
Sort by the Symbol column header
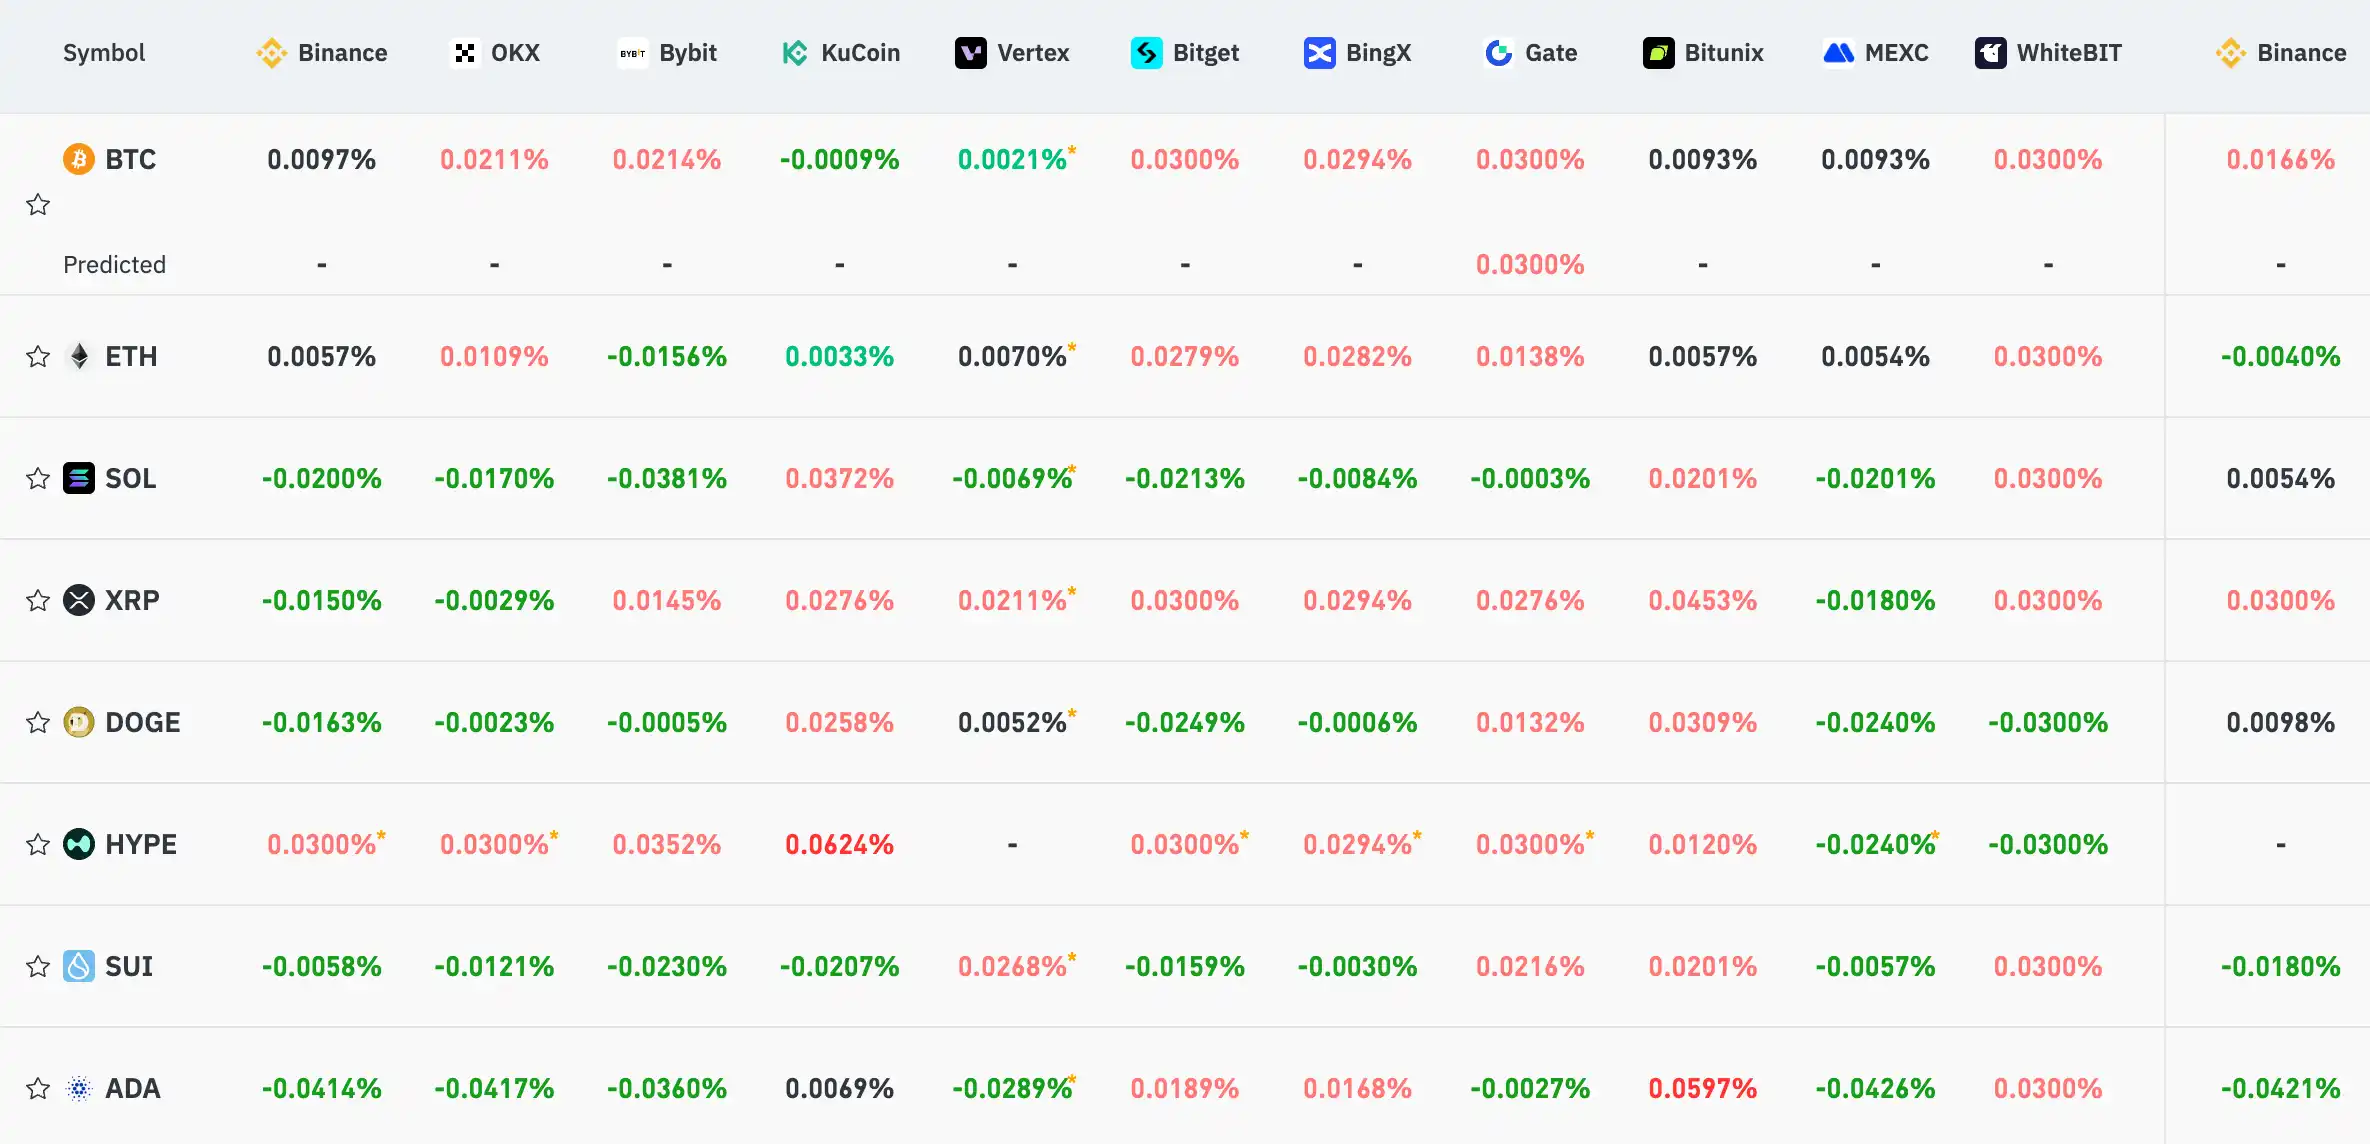(104, 53)
